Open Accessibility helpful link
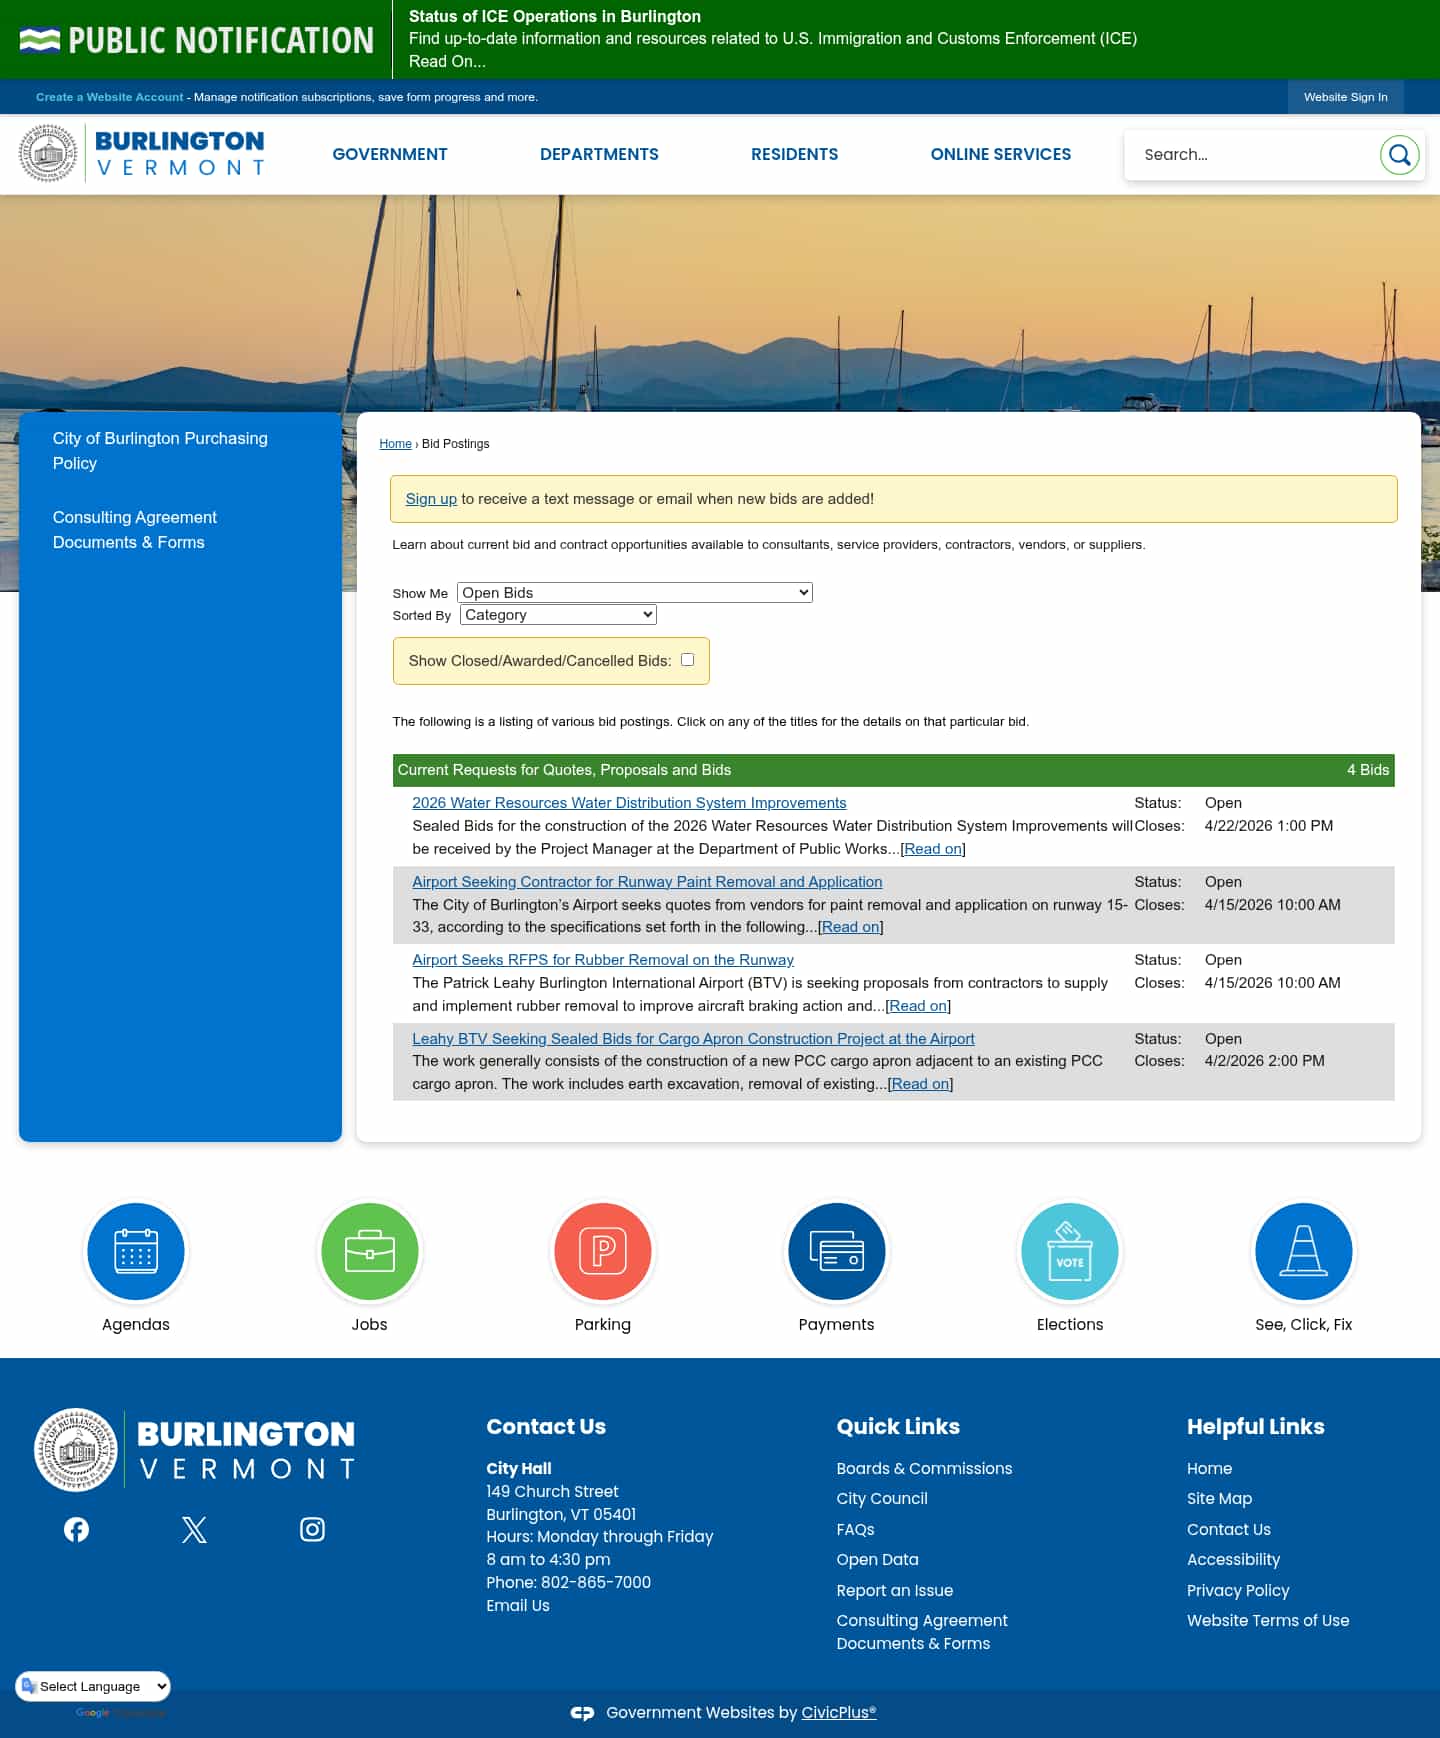 [1233, 1559]
